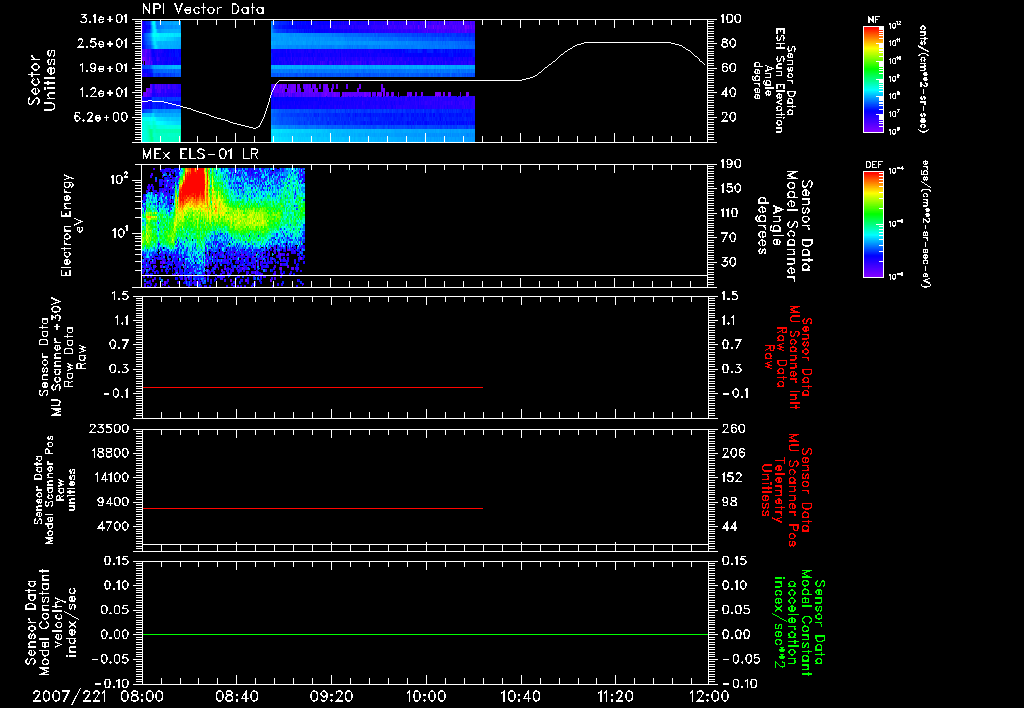The width and height of the screenshot is (1024, 708).
Task: Click the red line in Scanner Pos panel
Action: (312, 508)
